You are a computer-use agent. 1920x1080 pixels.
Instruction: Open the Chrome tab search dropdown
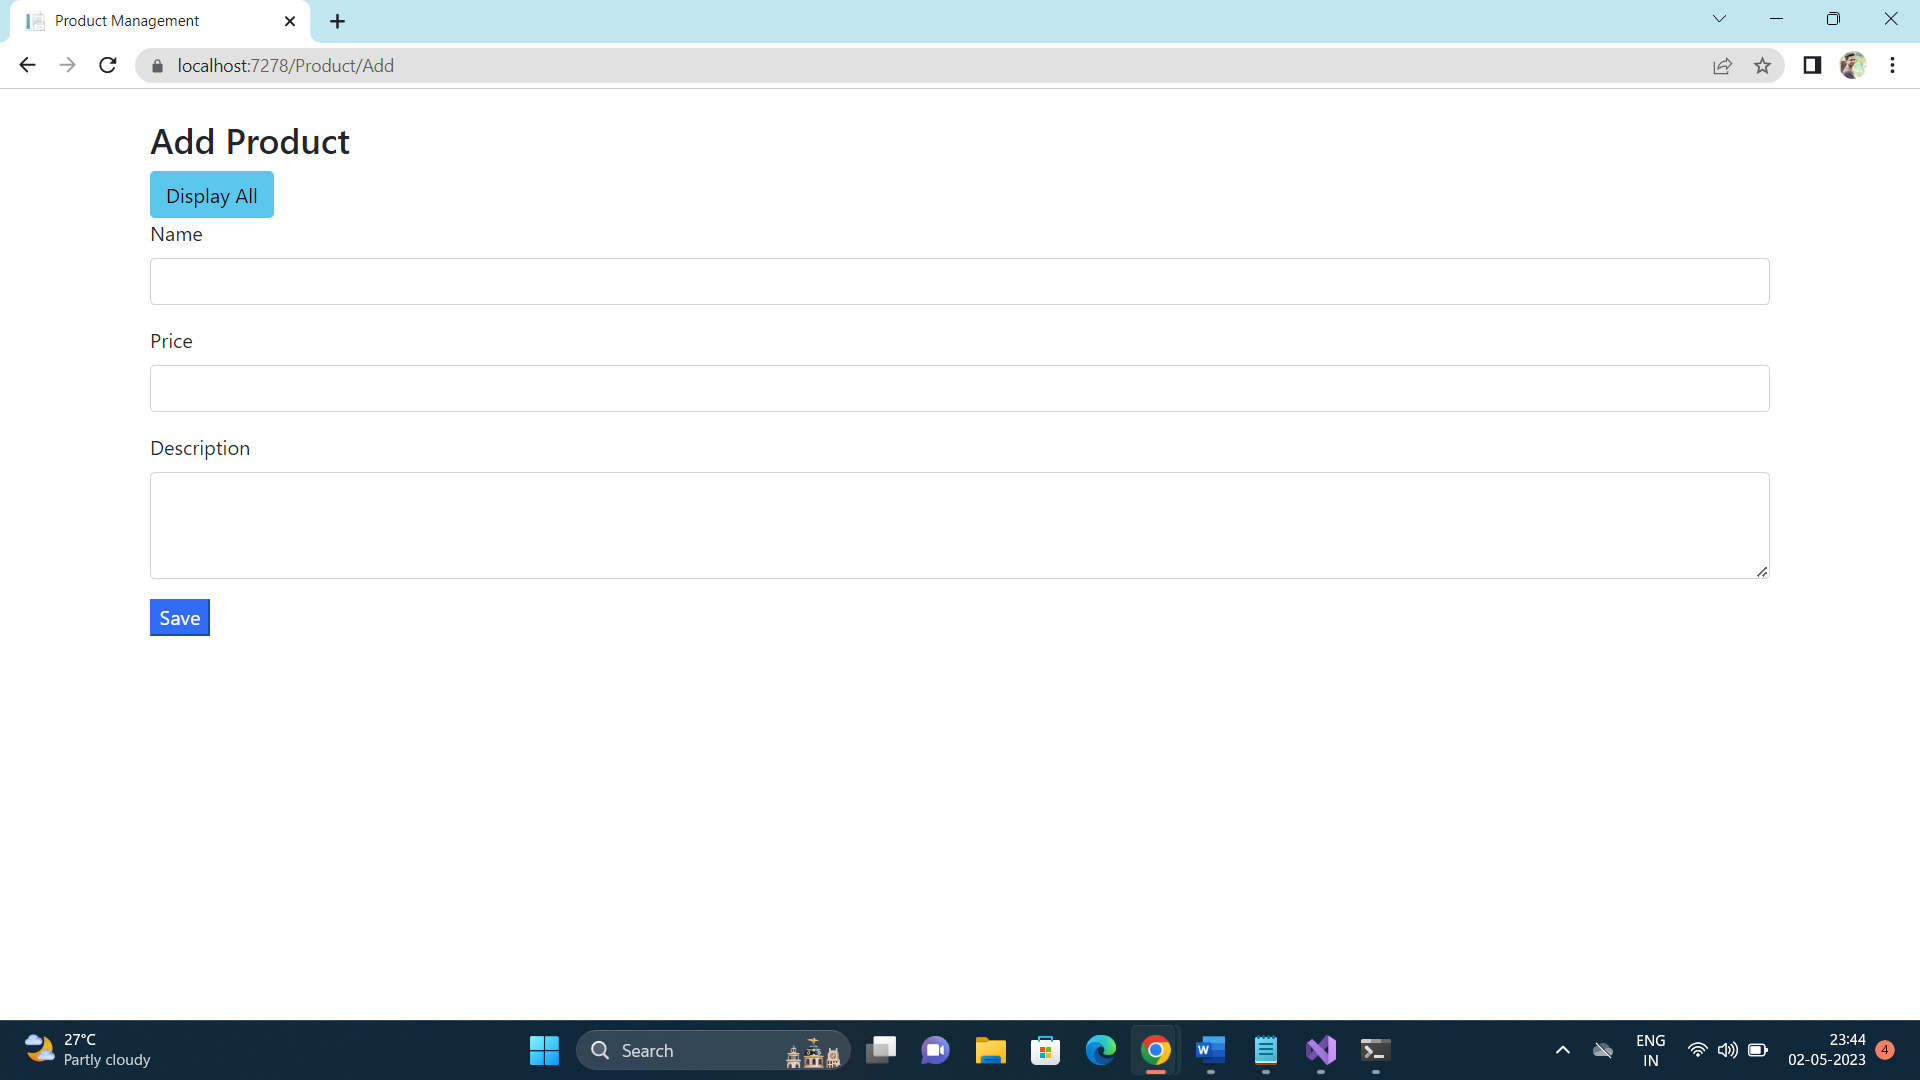click(x=1720, y=18)
